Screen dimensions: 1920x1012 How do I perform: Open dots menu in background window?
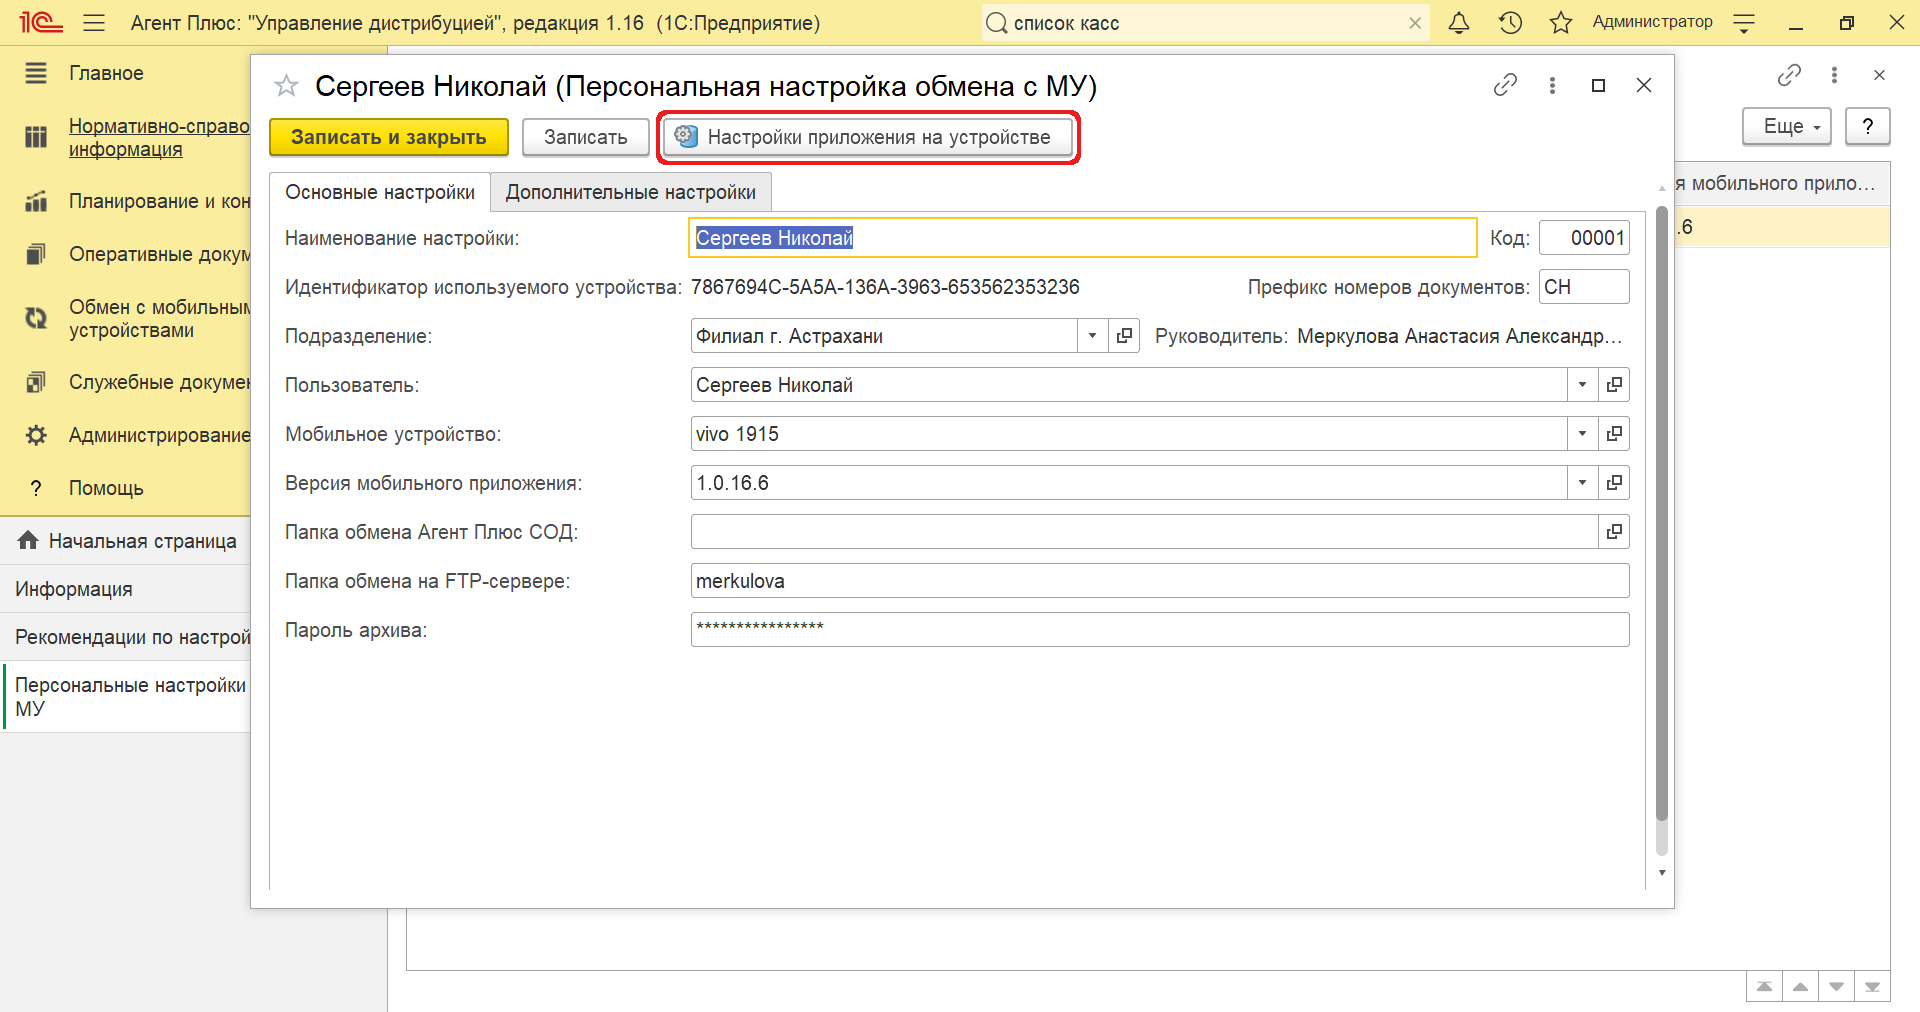click(1834, 75)
